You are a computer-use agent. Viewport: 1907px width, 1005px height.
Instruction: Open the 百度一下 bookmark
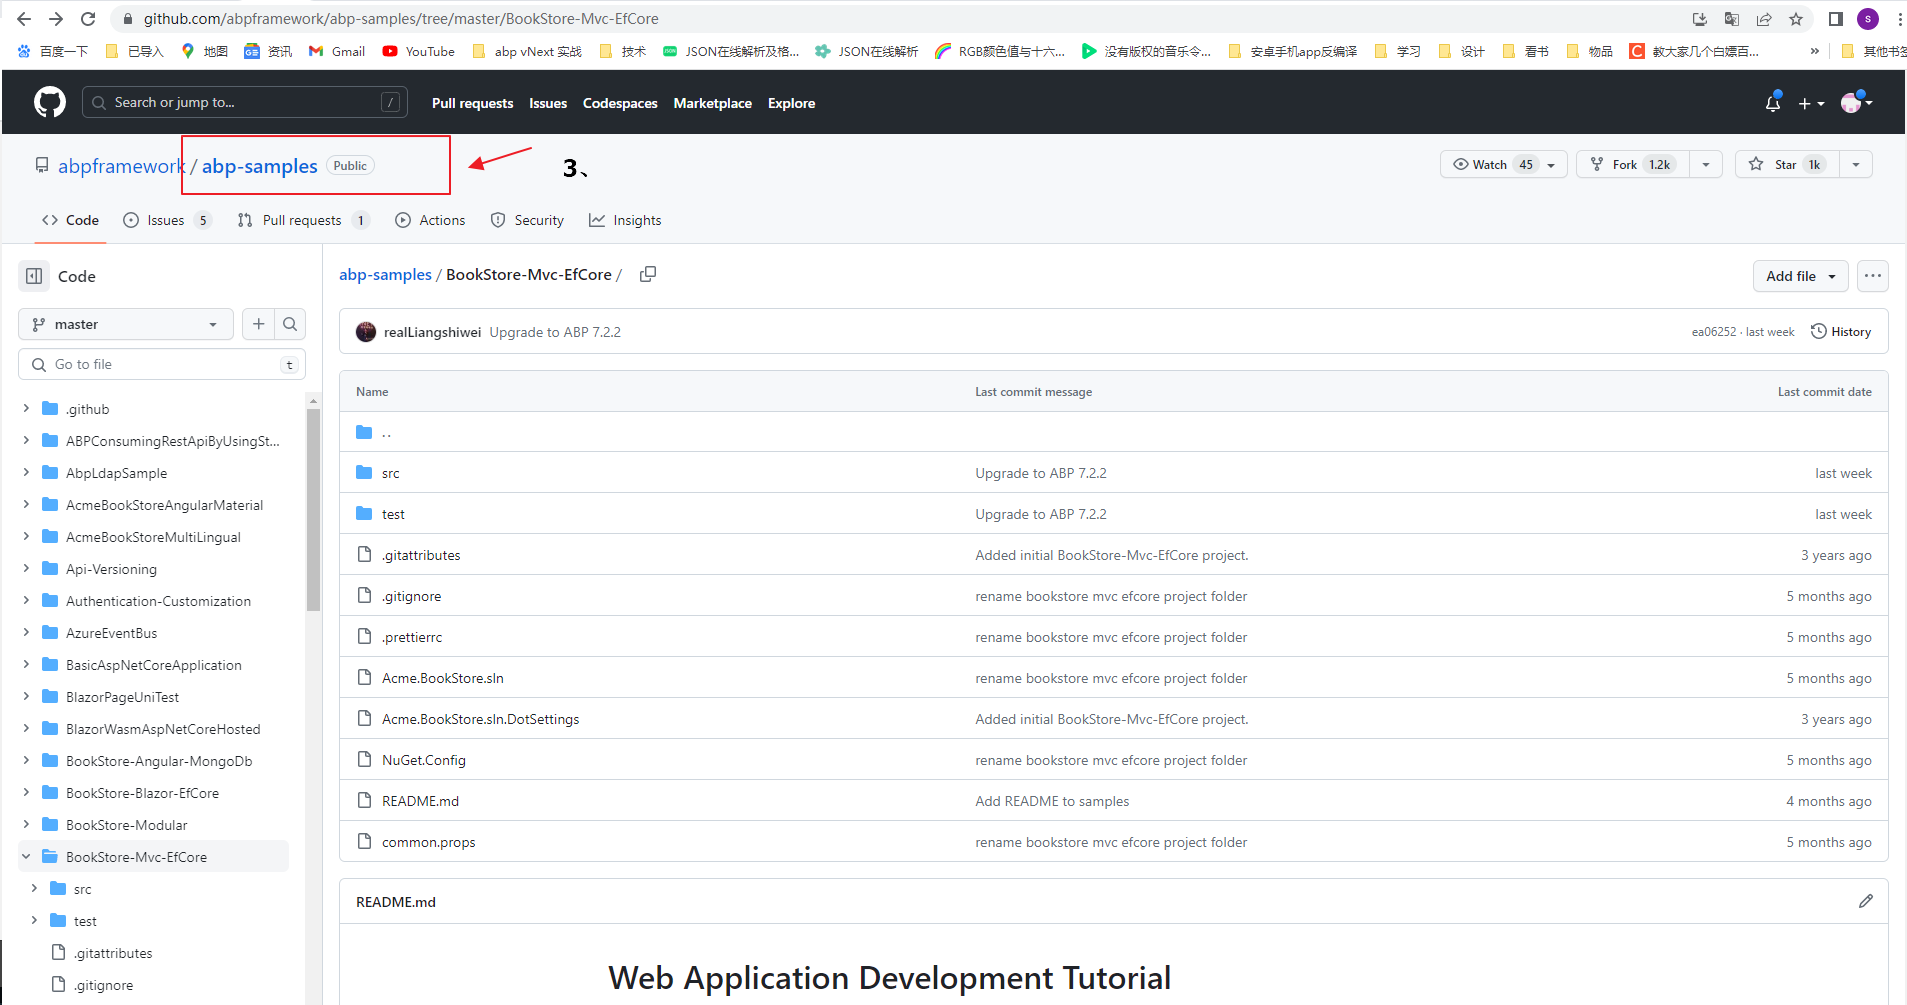coord(52,51)
